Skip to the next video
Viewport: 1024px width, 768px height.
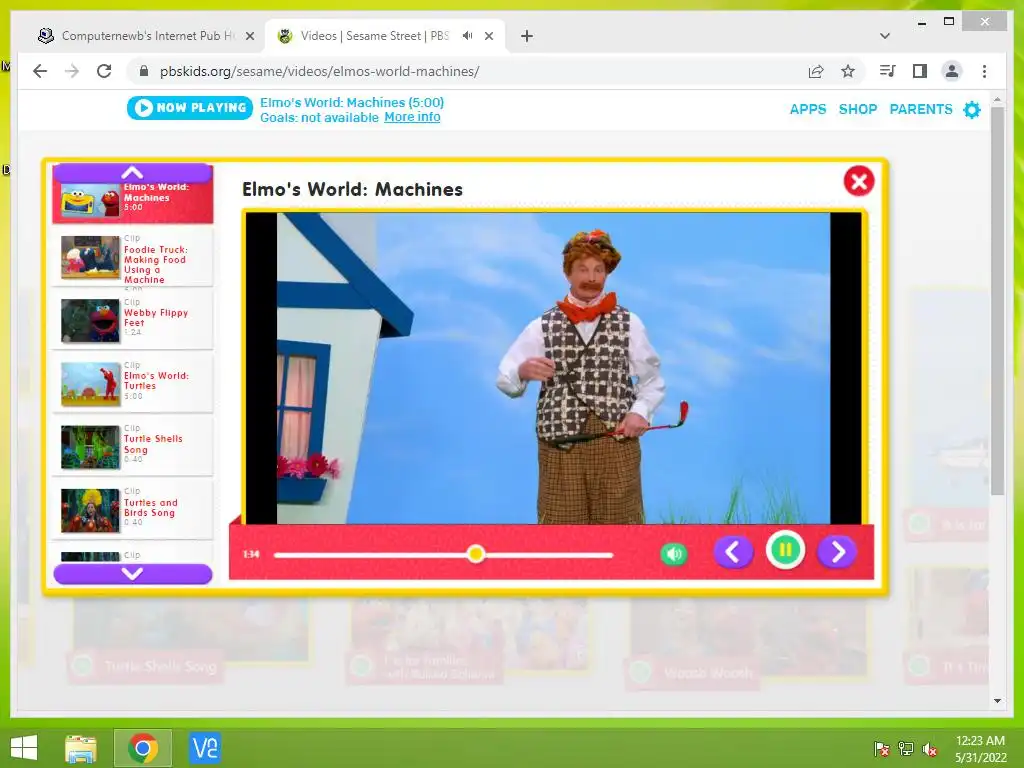tap(837, 552)
